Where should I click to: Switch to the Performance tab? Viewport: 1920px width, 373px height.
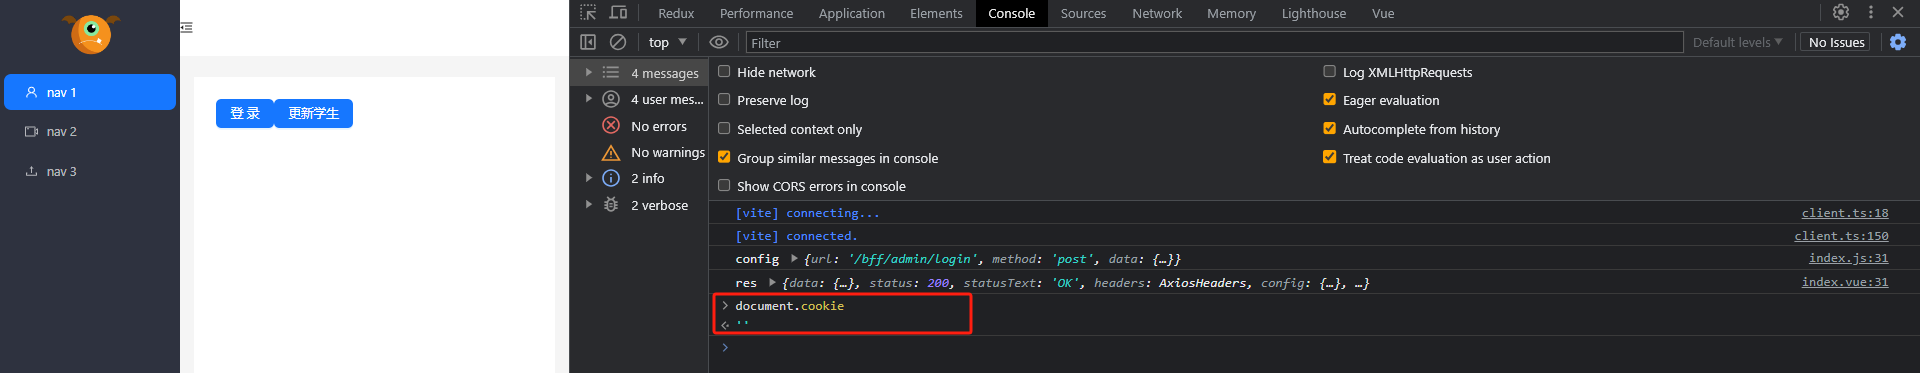click(756, 13)
